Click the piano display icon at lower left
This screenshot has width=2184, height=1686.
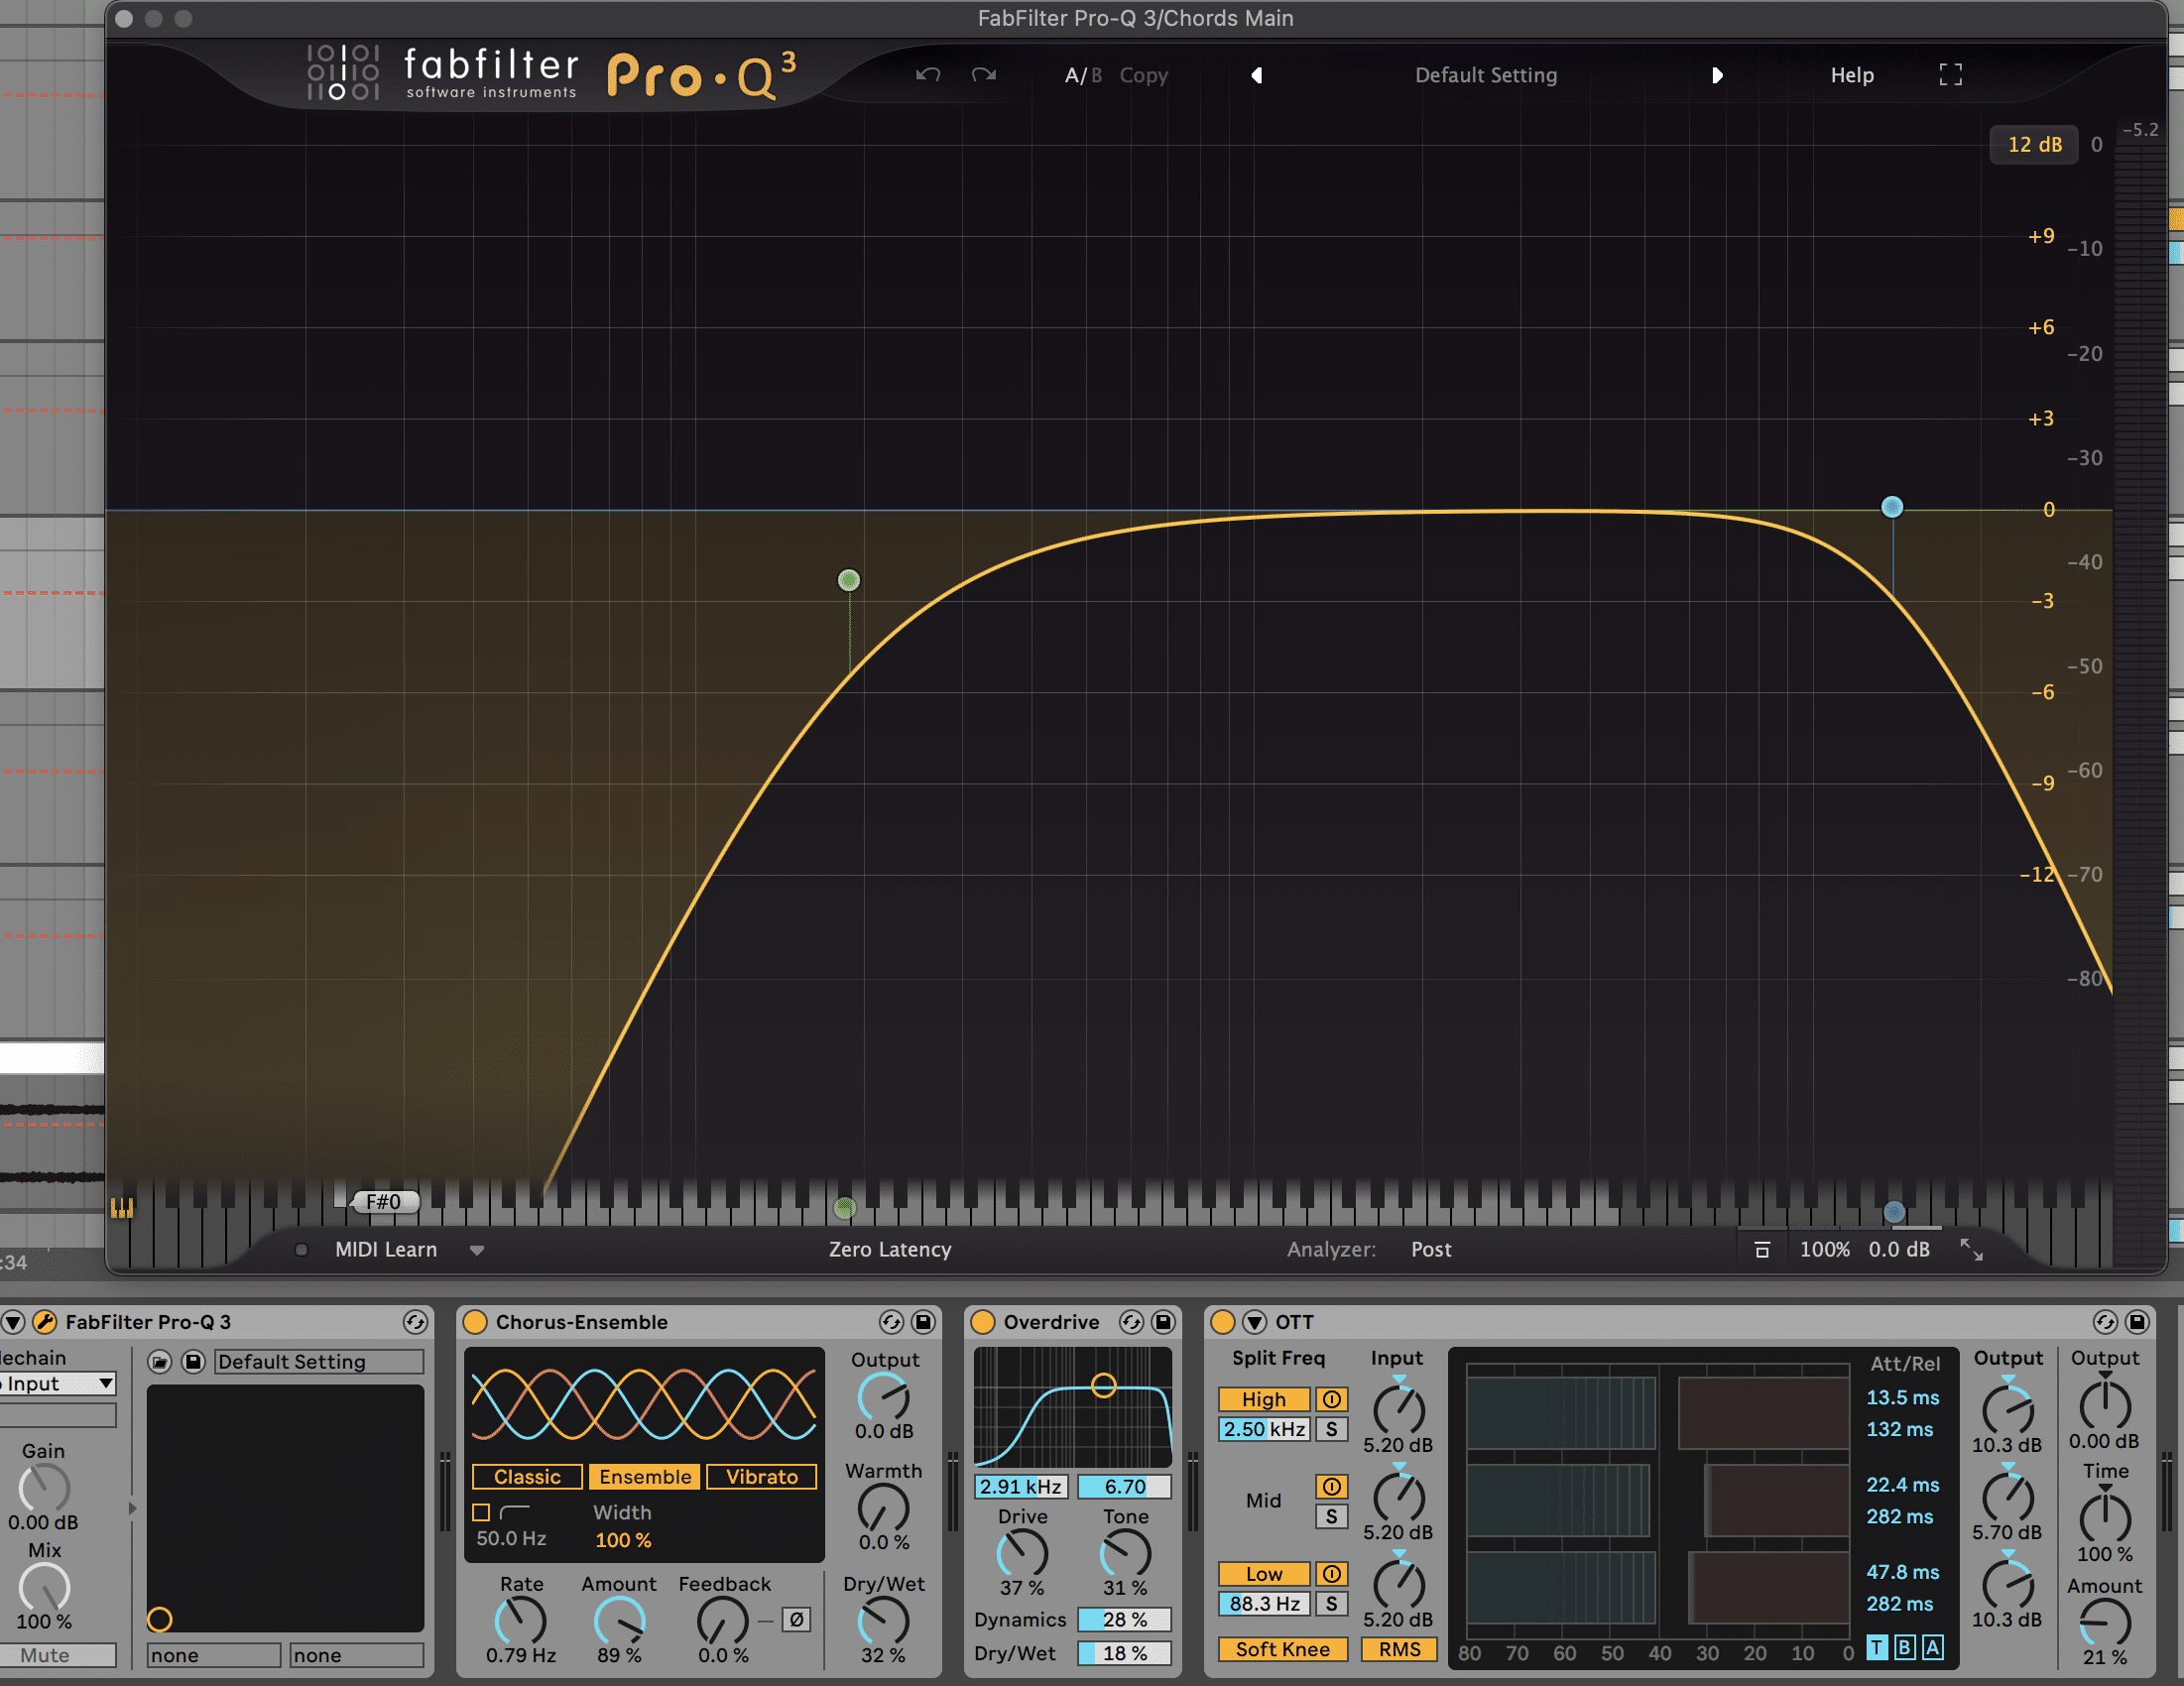122,1208
